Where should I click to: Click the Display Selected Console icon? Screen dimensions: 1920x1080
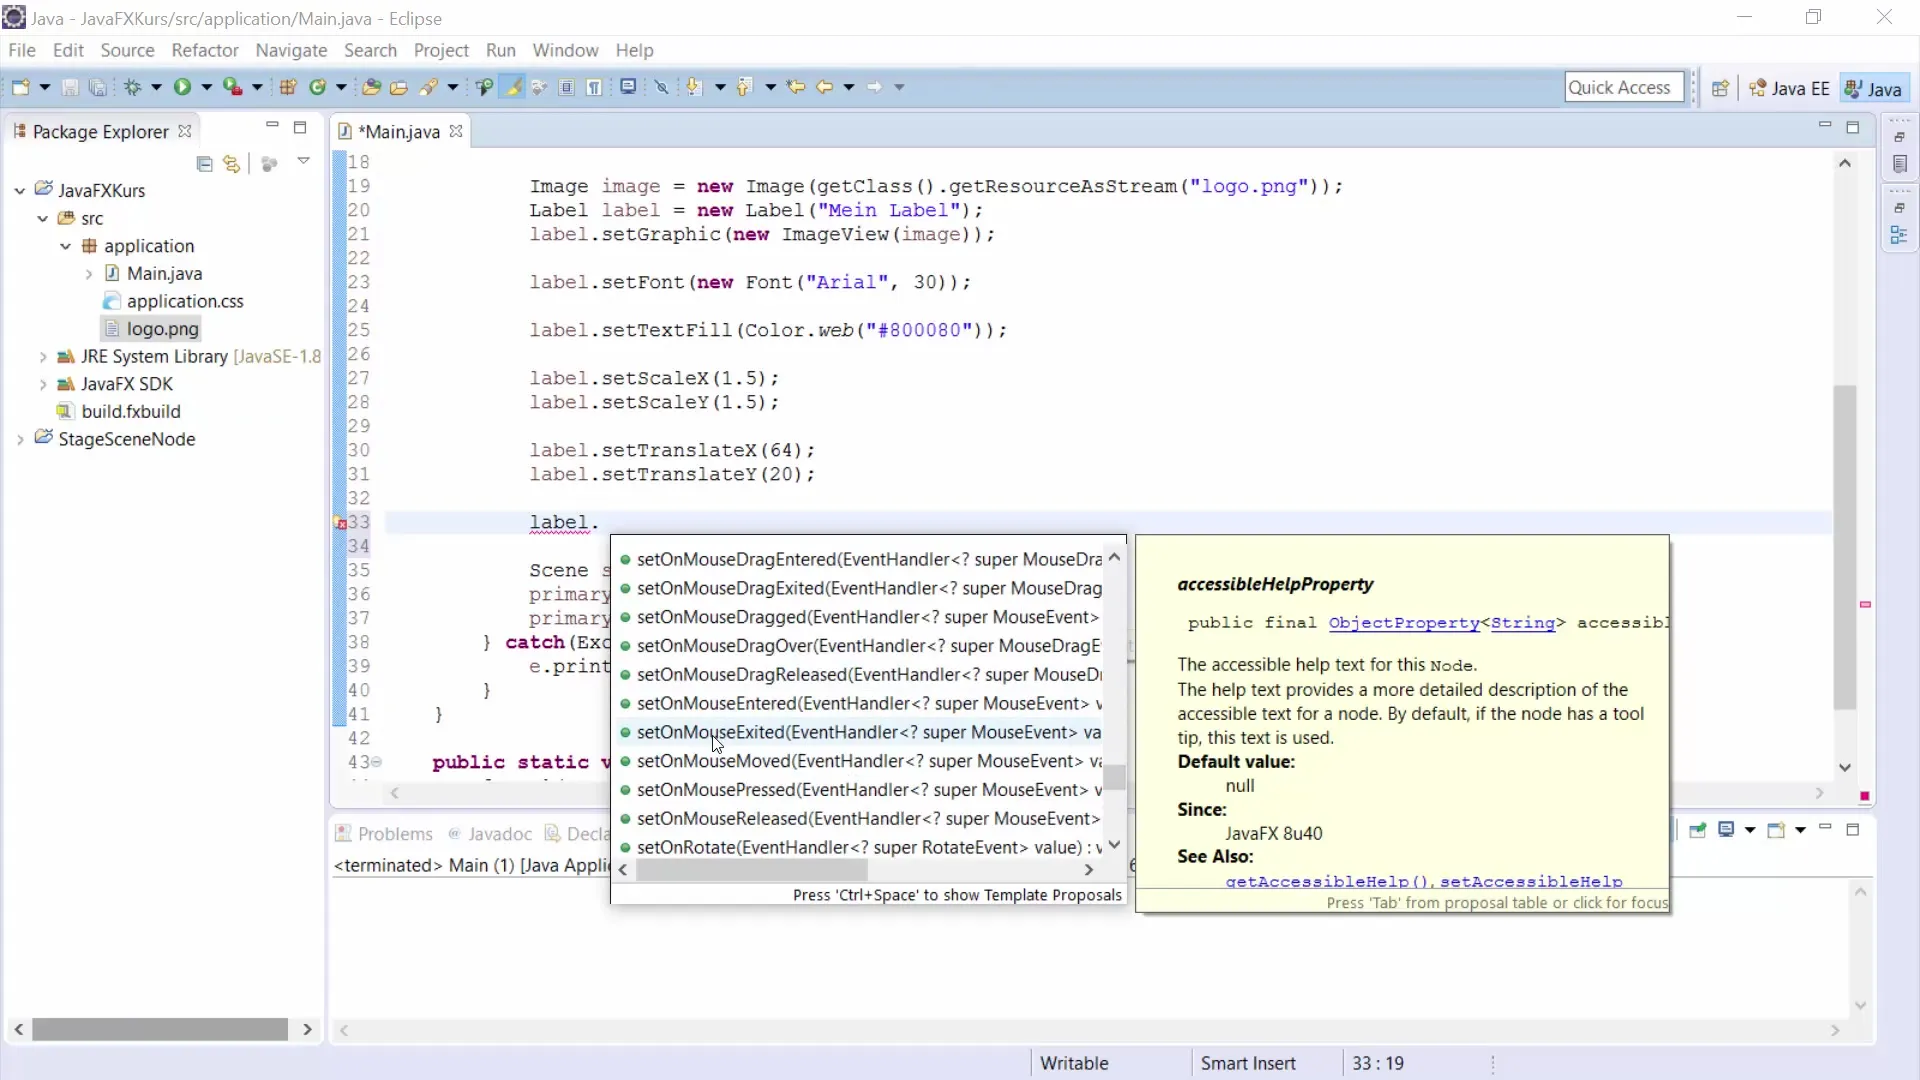point(1726,830)
